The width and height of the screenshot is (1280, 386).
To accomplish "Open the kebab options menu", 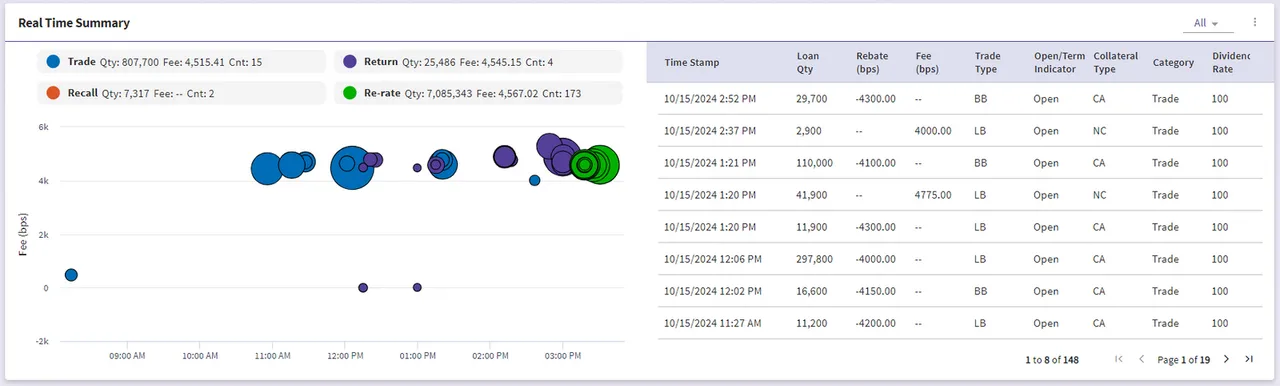I will point(1255,22).
